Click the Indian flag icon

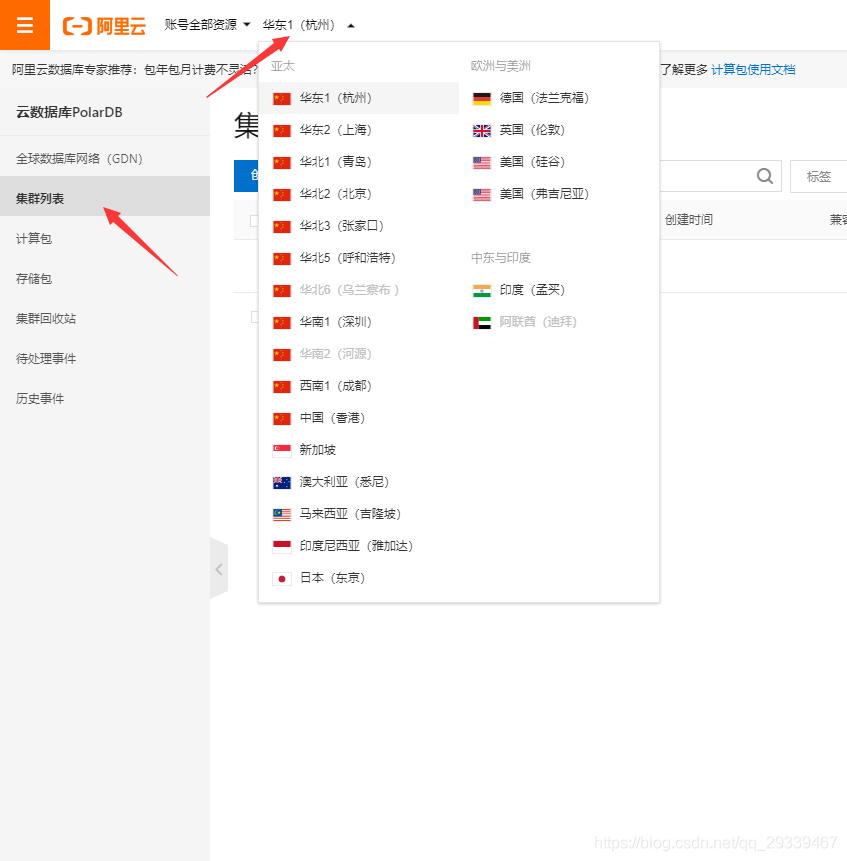tap(481, 290)
